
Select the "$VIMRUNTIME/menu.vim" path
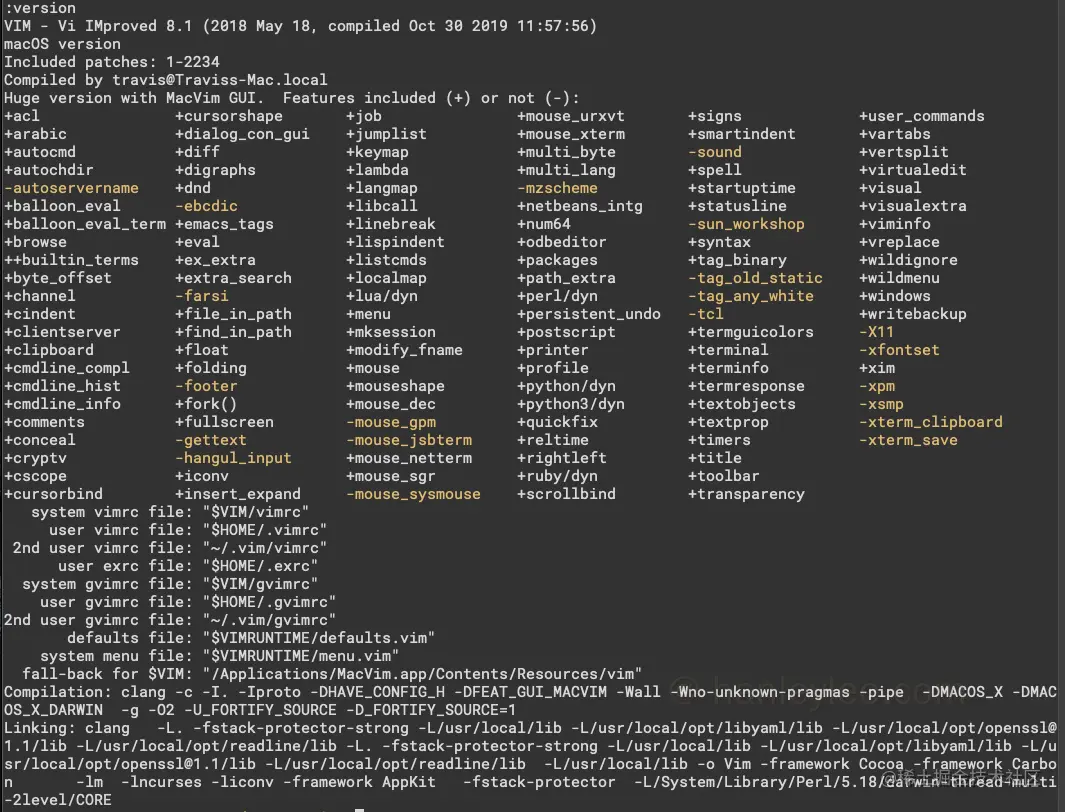pyautogui.click(x=301, y=656)
